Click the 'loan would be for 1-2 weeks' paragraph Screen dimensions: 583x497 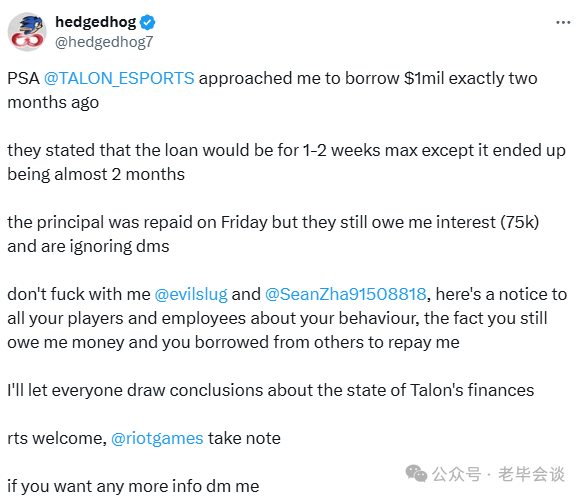click(x=286, y=151)
